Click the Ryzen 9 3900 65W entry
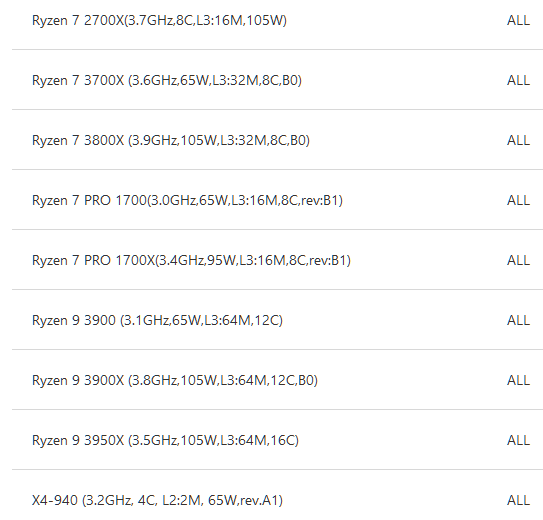543x520 pixels. pyautogui.click(x=158, y=321)
